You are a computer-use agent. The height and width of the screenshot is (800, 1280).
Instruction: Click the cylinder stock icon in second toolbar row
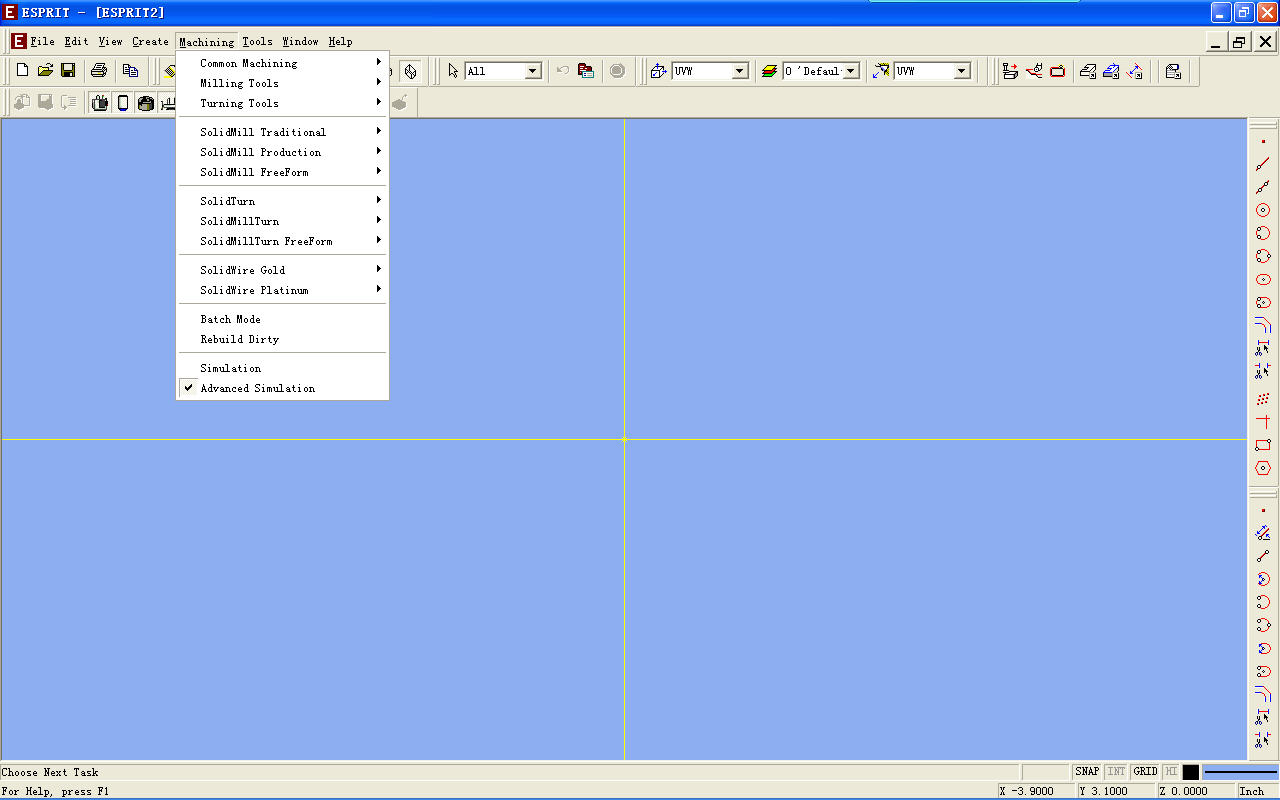coord(146,102)
